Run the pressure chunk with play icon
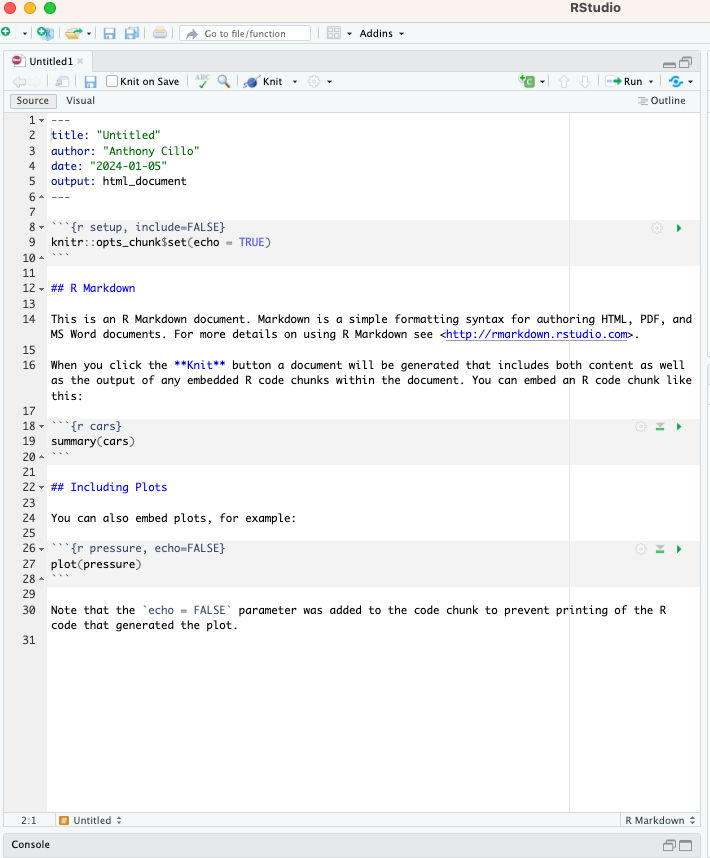Screen dimensions: 710x858 [x=679, y=549]
